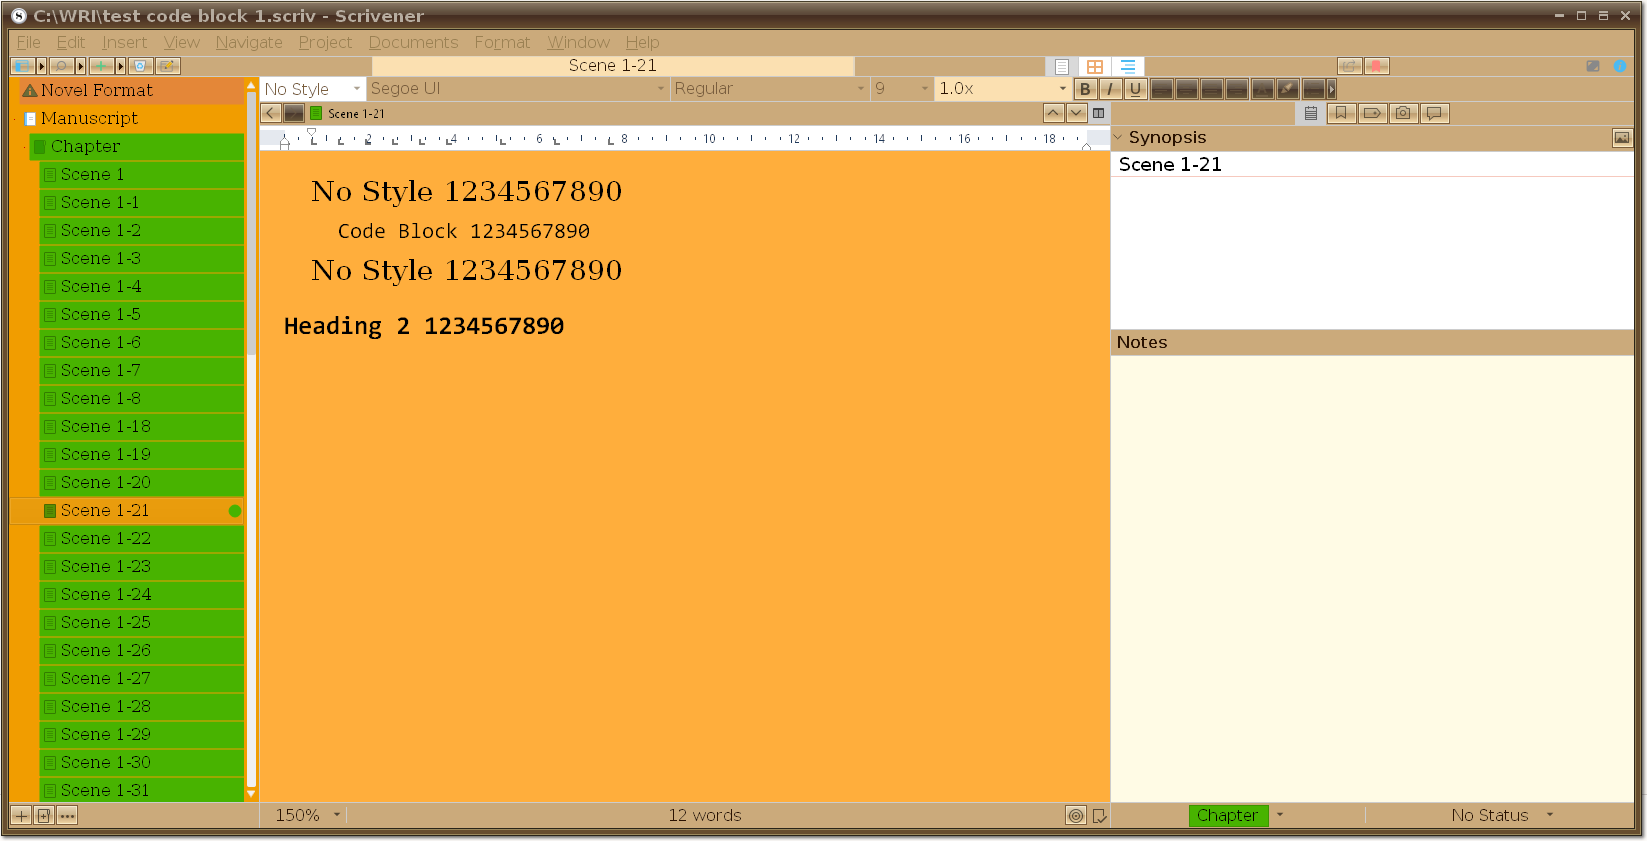Image resolution: width=1647 pixels, height=841 pixels.
Task: Switch to Outliner view mode
Action: (x=1128, y=66)
